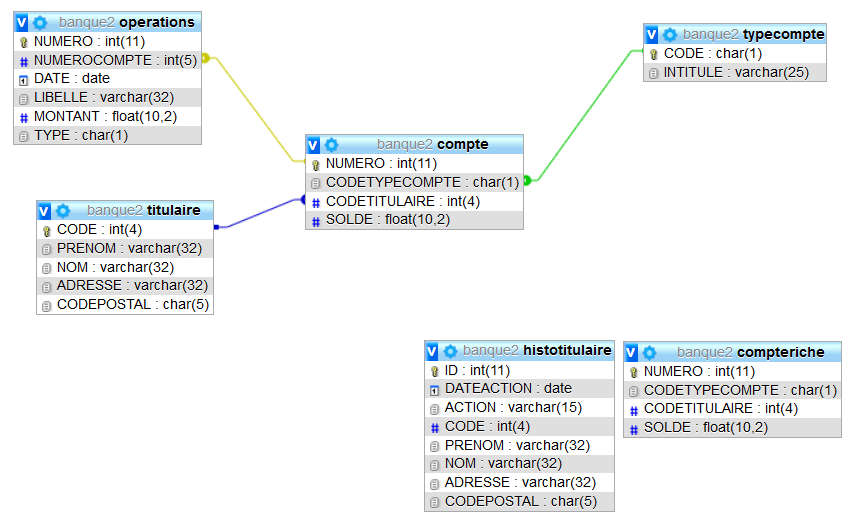851x521 pixels.
Task: Click gear icon on titulaire table
Action: (x=63, y=210)
